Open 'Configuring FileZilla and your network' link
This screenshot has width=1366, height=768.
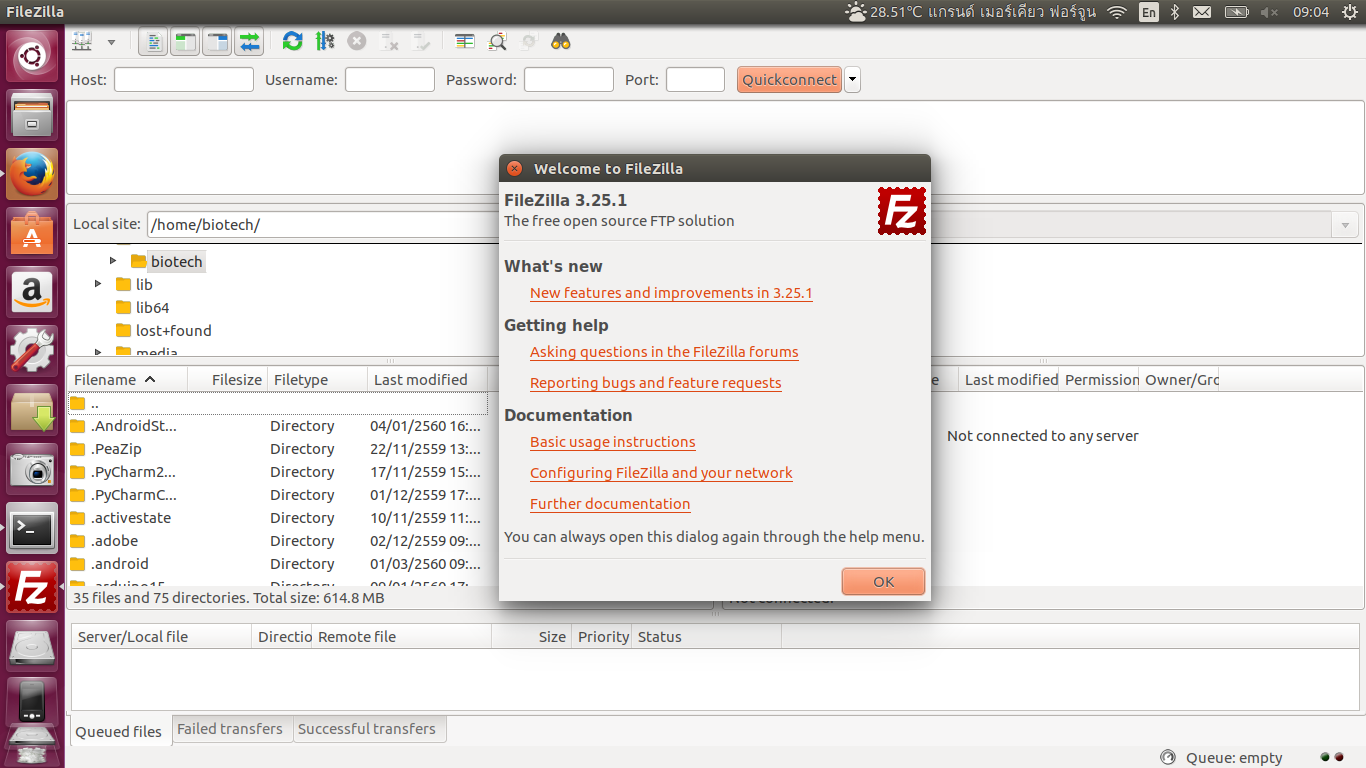tap(661, 473)
